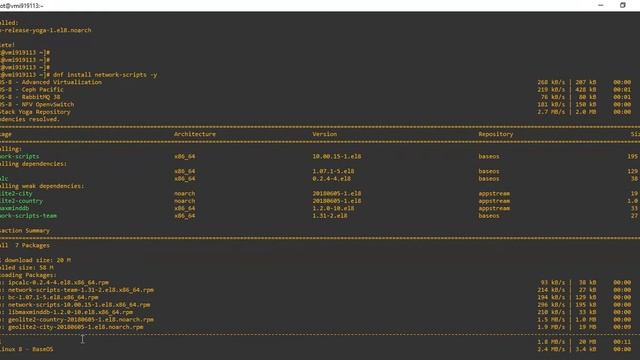Click the terminal window title text
The image size is (640, 360).
(22, 6)
